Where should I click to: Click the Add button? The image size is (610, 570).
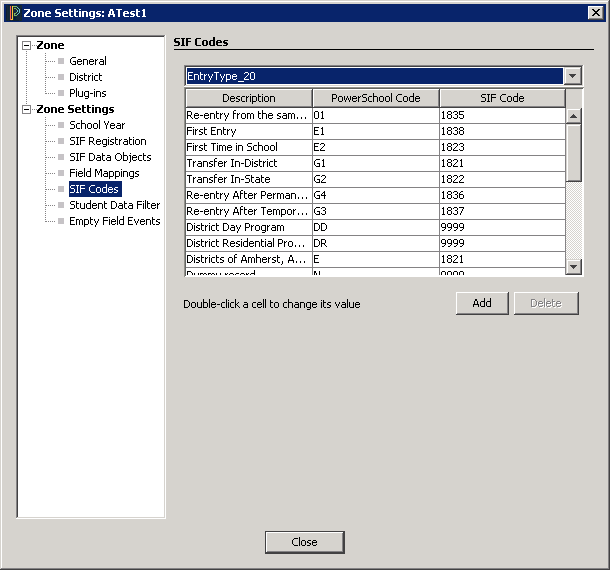click(x=482, y=303)
